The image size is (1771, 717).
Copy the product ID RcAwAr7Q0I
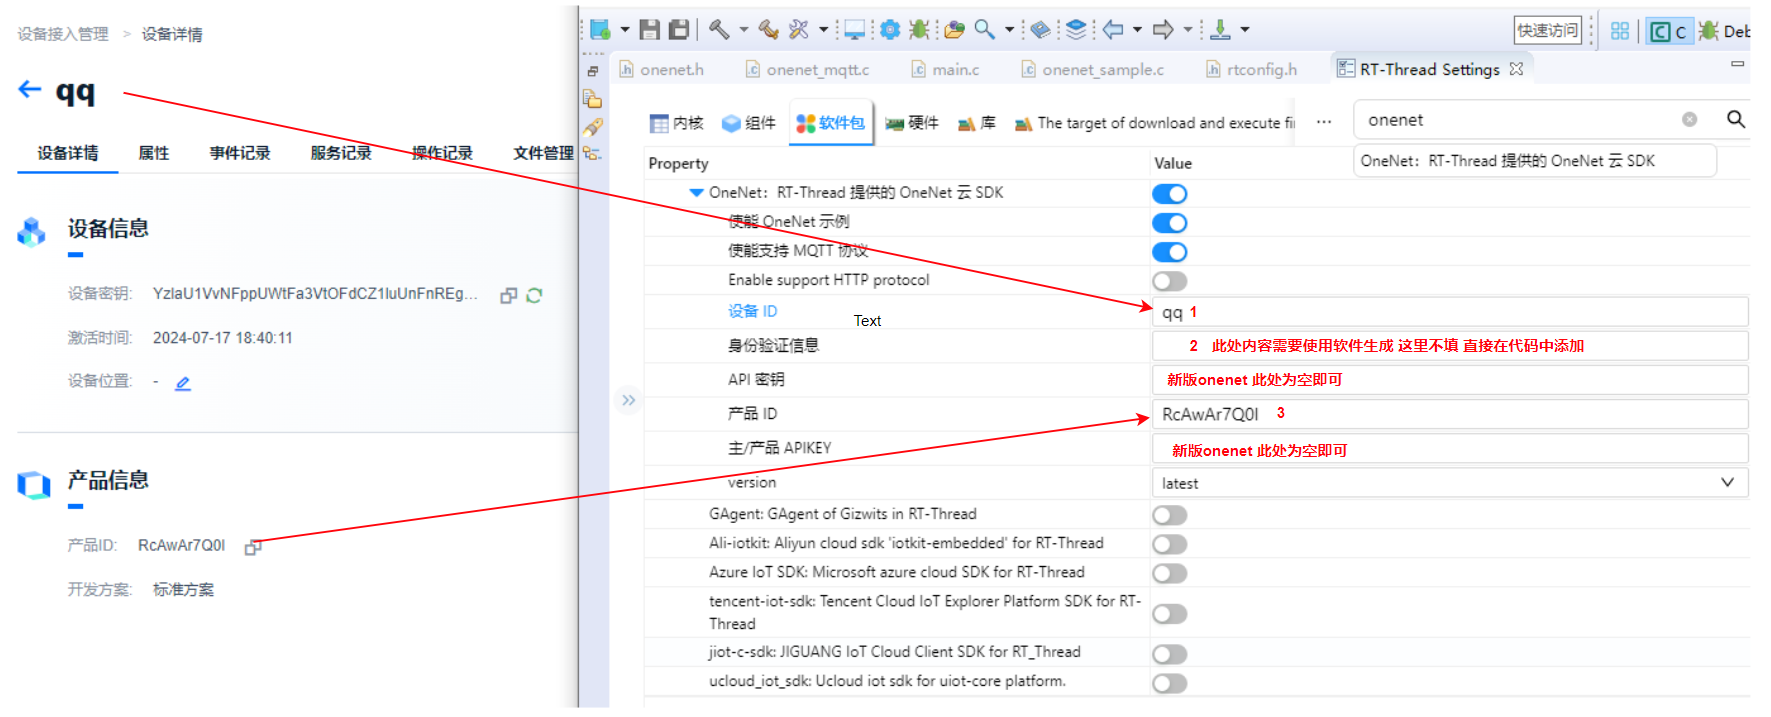pyautogui.click(x=253, y=547)
